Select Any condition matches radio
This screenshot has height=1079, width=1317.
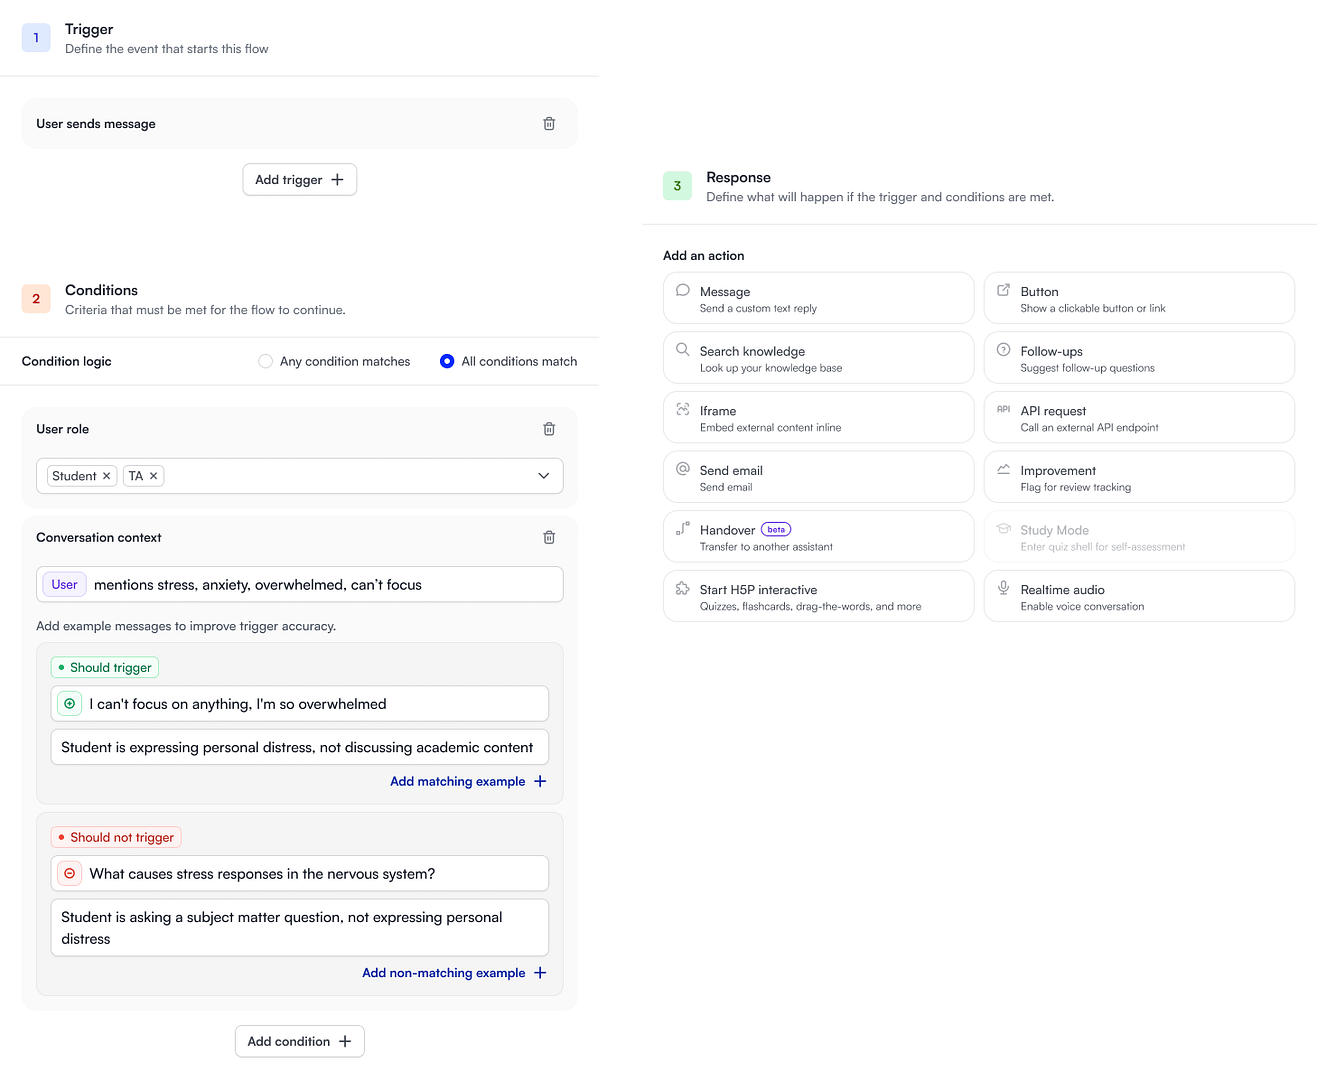click(265, 361)
